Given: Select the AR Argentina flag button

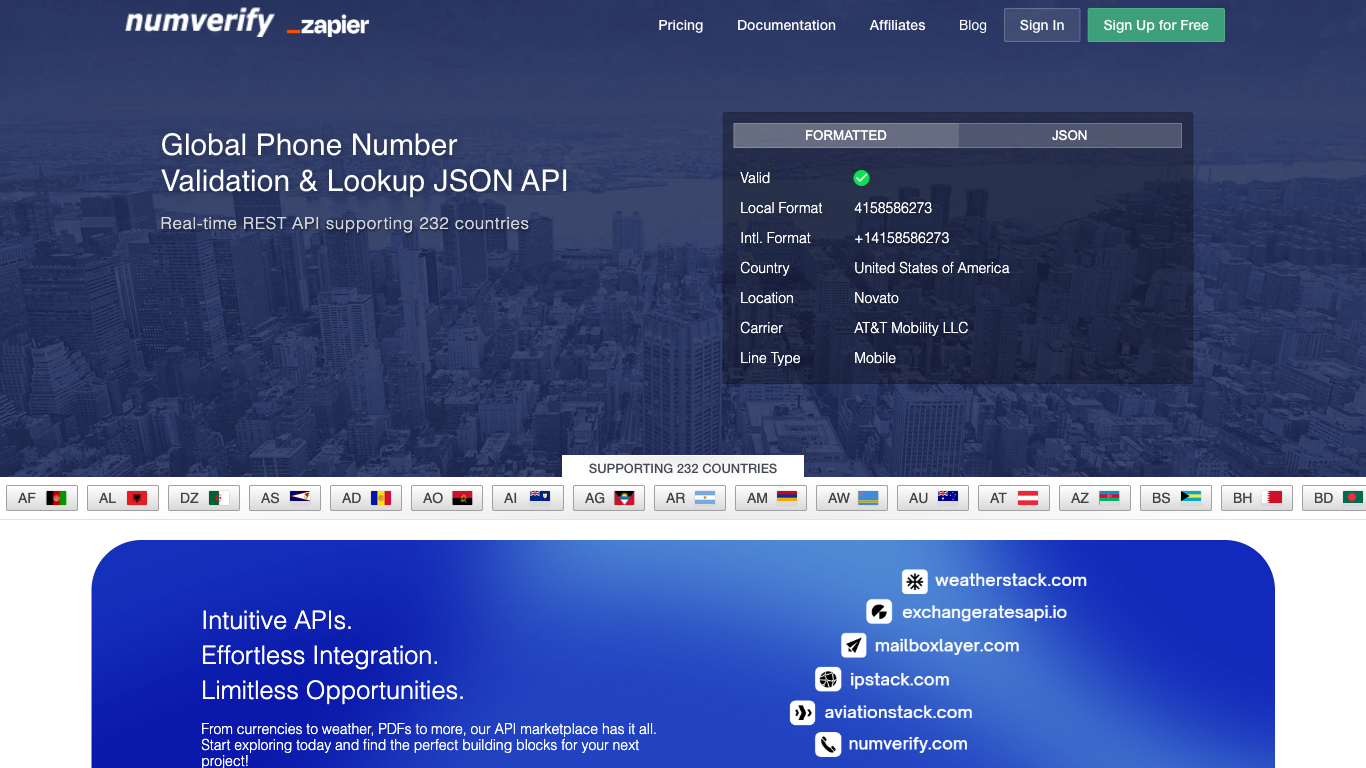Looking at the screenshot, I should (690, 498).
